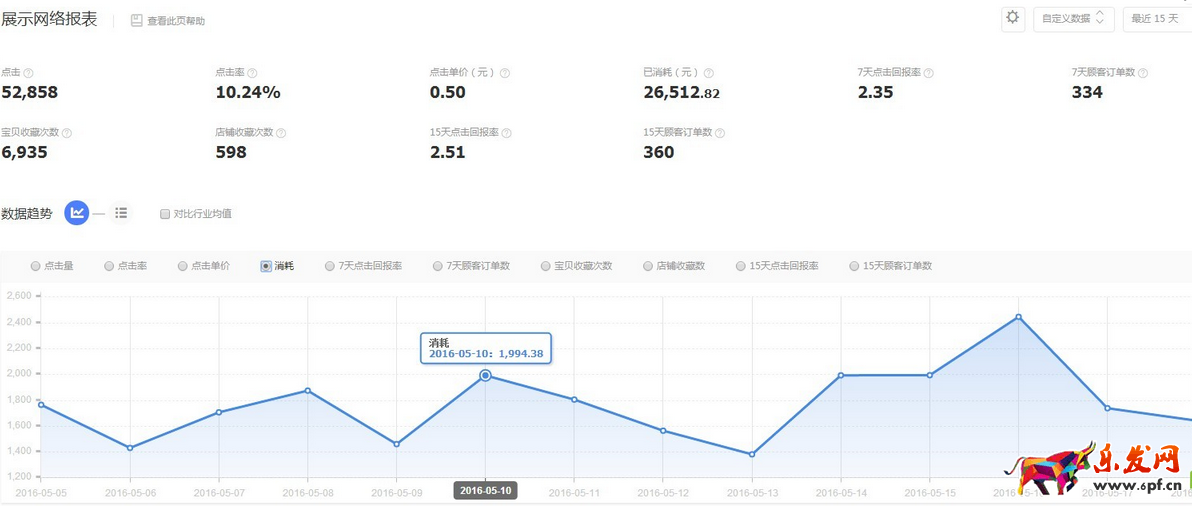The image size is (1192, 506).
Task: Select the 宝贝收藏次数 metric option
Action: pos(546,266)
